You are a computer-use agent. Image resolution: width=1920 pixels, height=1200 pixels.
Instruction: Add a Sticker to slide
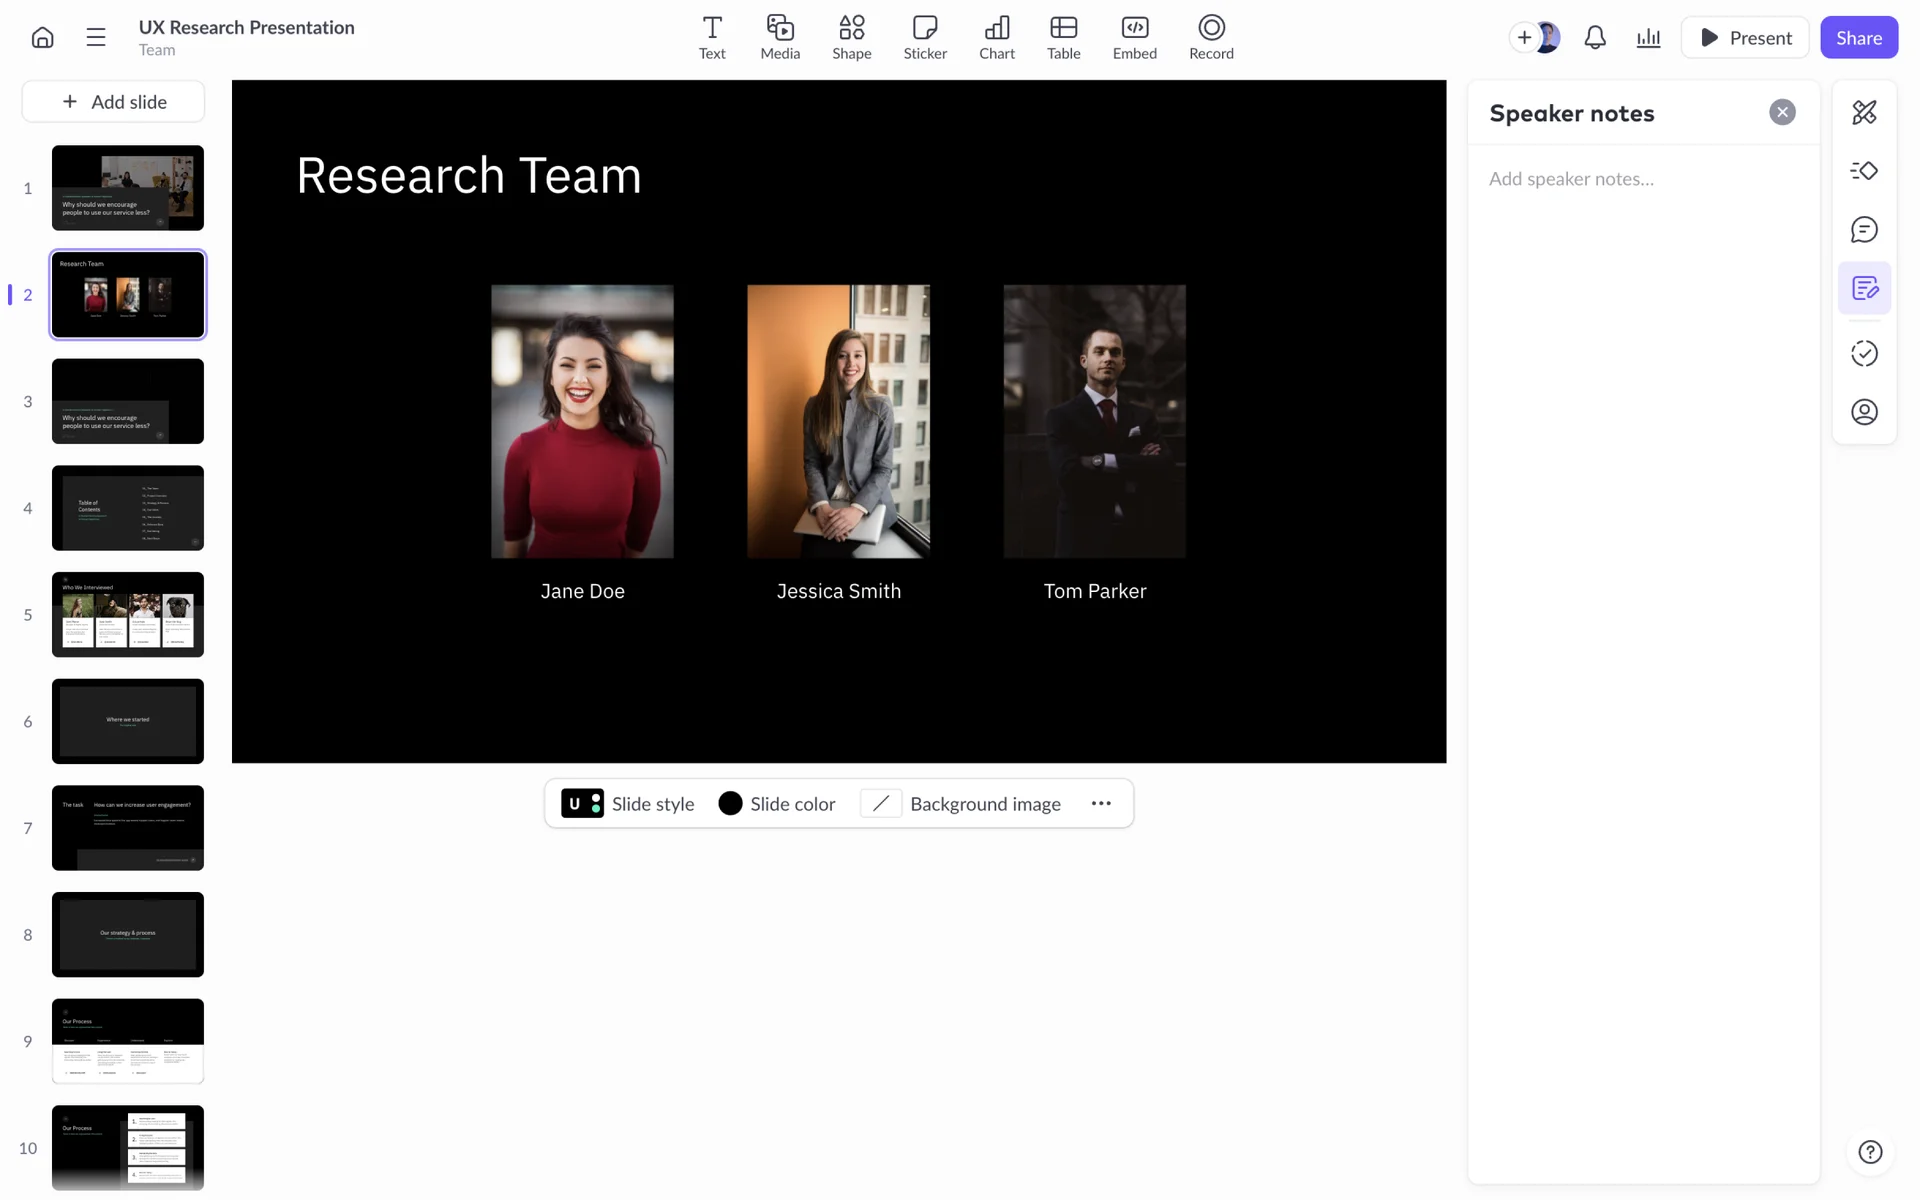point(925,38)
